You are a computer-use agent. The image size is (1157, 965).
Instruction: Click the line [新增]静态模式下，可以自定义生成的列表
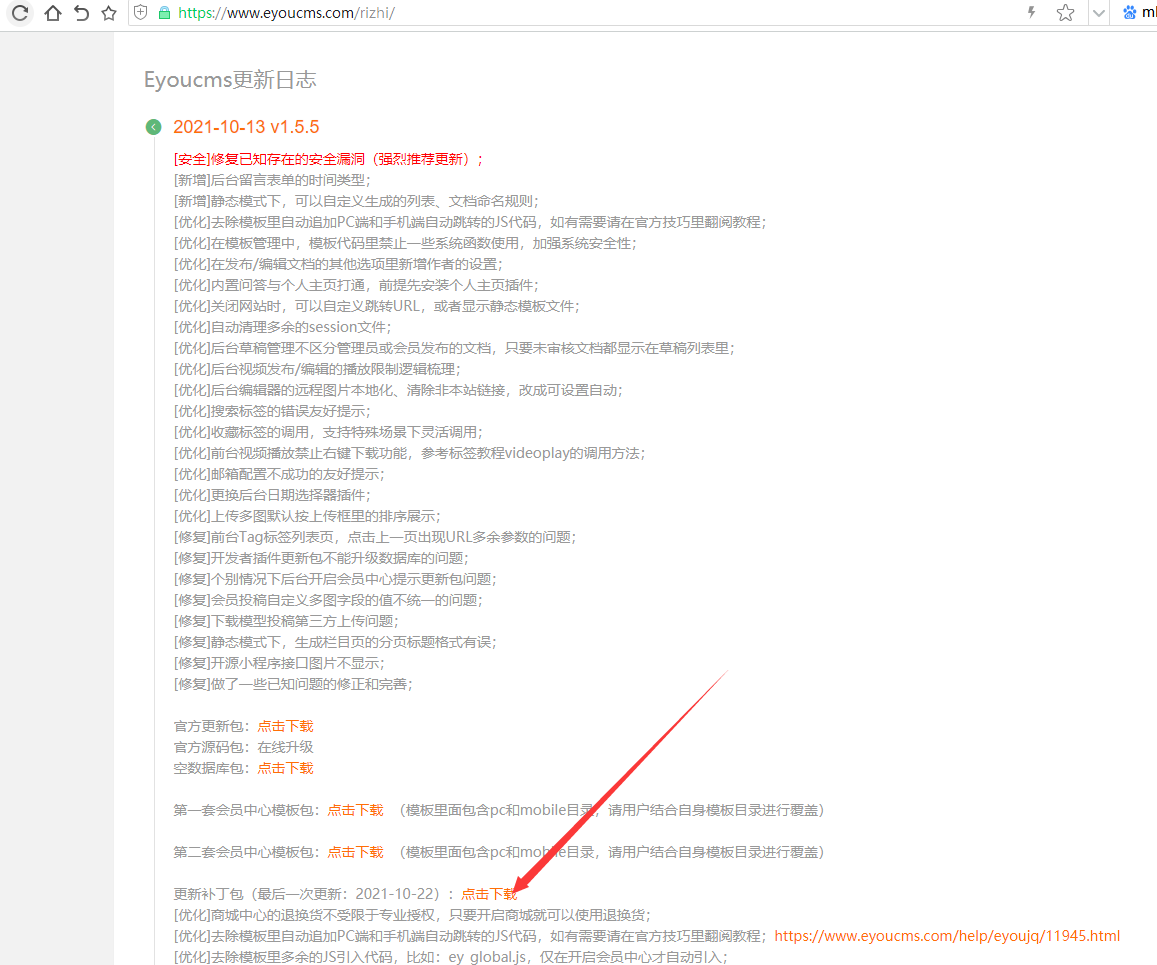pos(356,201)
